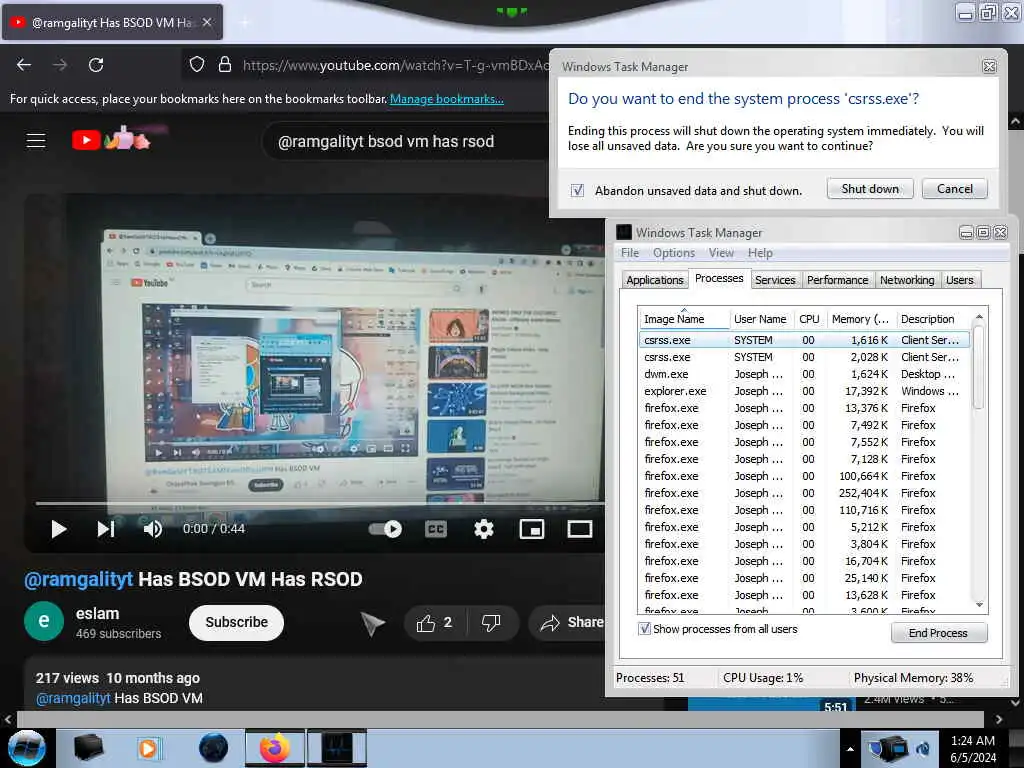This screenshot has width=1024, height=768.
Task: Go back in the Firefox browser
Action: (x=24, y=65)
